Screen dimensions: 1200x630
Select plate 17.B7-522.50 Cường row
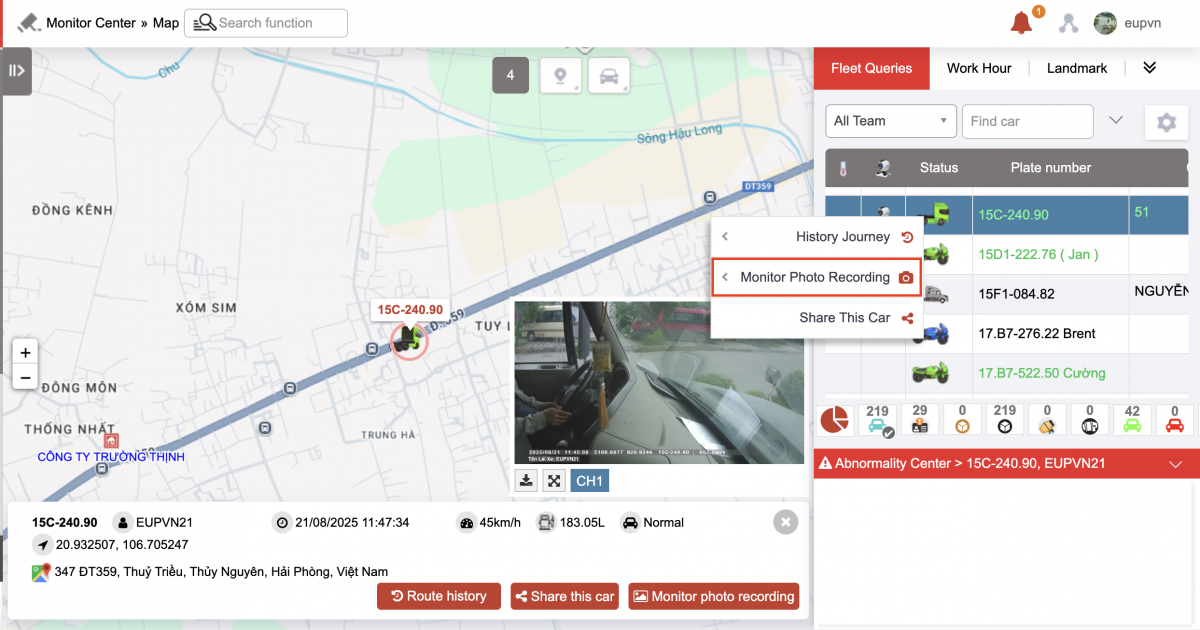click(x=1042, y=373)
